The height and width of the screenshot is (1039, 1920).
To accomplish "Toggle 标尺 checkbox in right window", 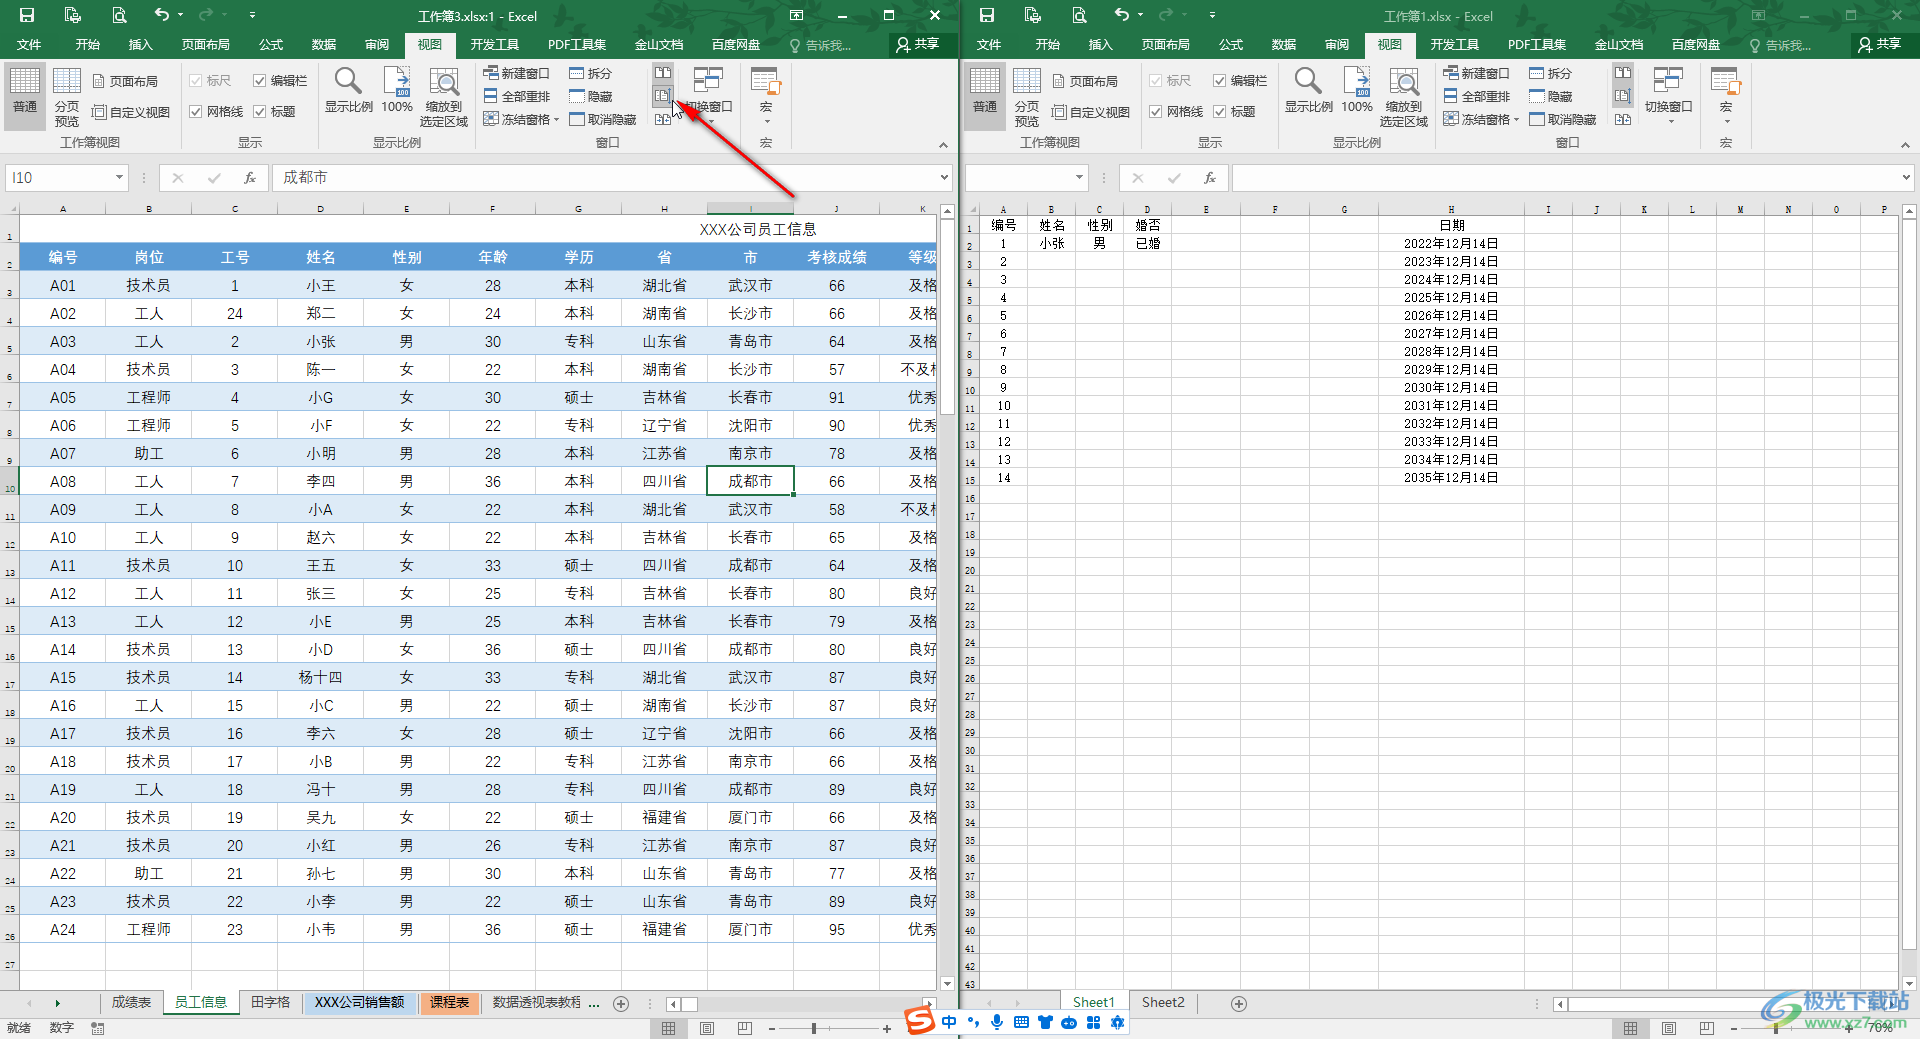I will (1170, 81).
